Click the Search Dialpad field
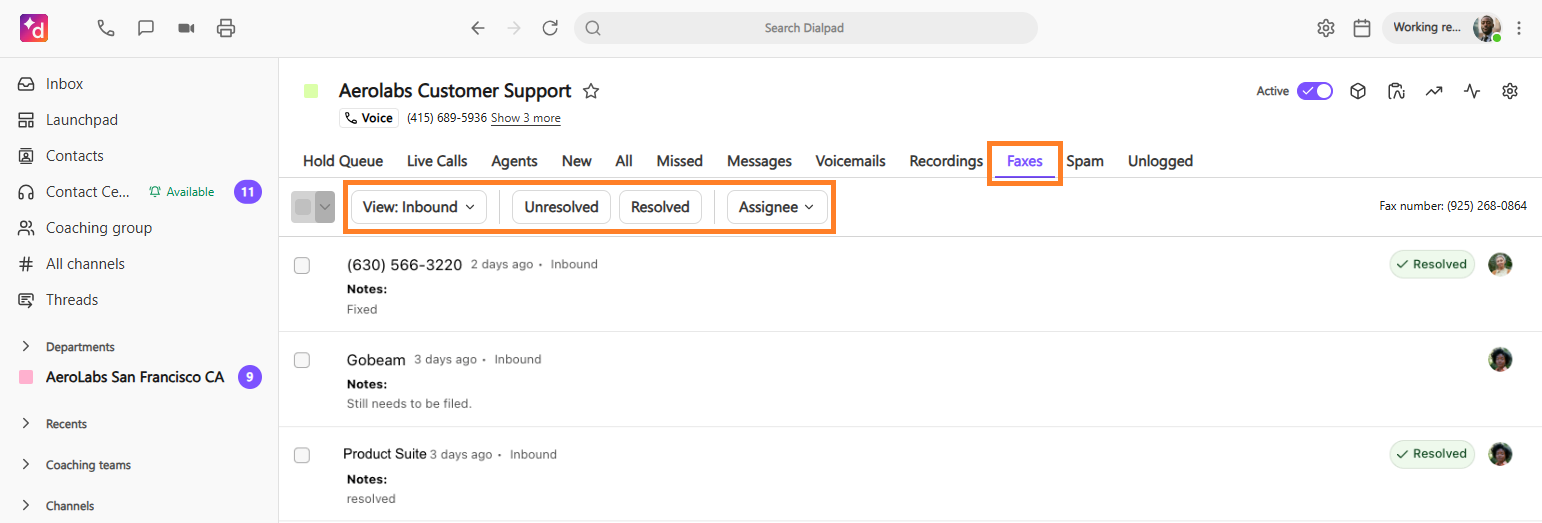The width and height of the screenshot is (1542, 523). [x=805, y=28]
